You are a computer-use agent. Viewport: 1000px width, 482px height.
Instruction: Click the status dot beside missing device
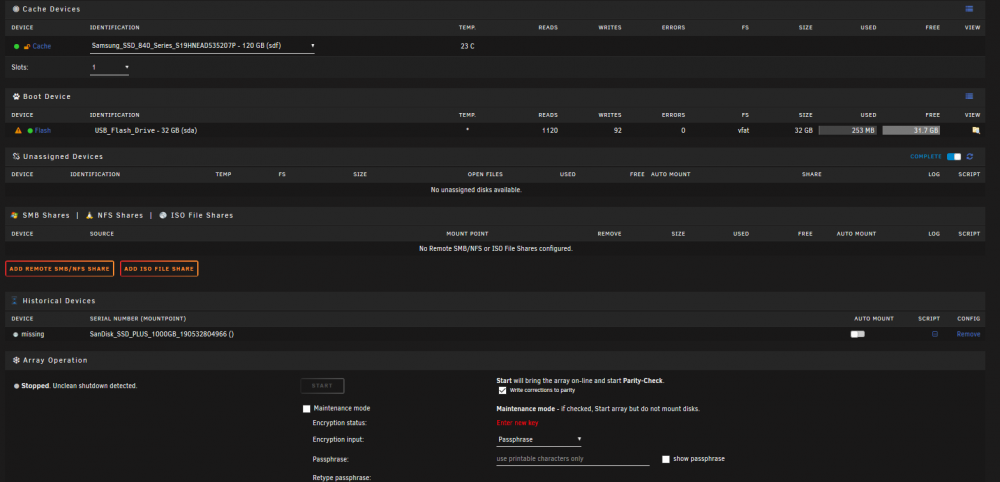point(16,334)
